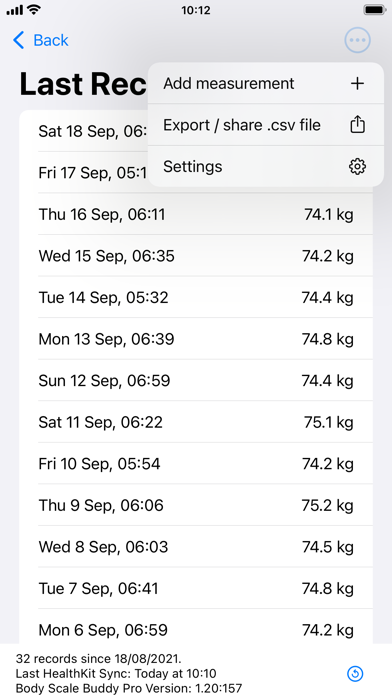Open the Thu 16 Sep 74.1 kg record

click(196, 214)
